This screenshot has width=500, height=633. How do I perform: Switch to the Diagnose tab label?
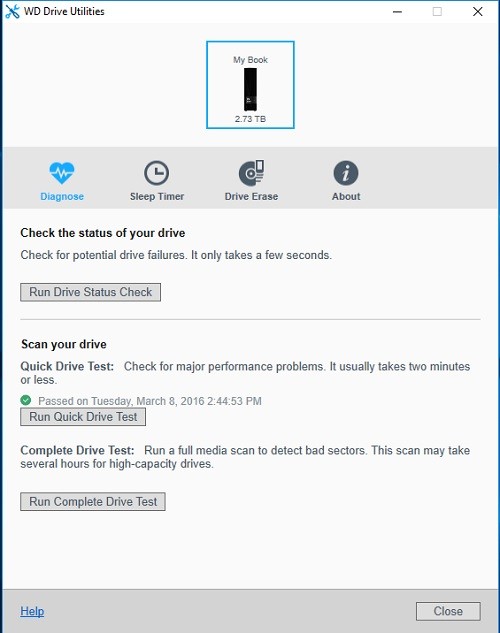pos(62,197)
